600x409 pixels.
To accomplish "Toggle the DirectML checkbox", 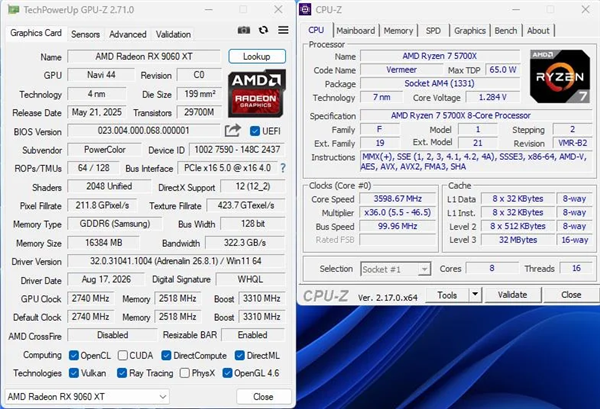I will [240, 355].
